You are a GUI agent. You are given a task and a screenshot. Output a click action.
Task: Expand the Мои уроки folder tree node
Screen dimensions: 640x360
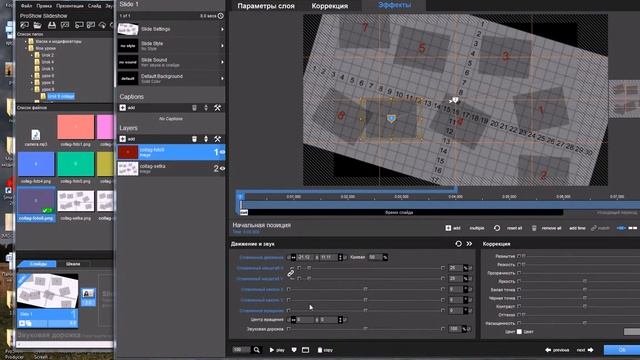(x=26, y=48)
